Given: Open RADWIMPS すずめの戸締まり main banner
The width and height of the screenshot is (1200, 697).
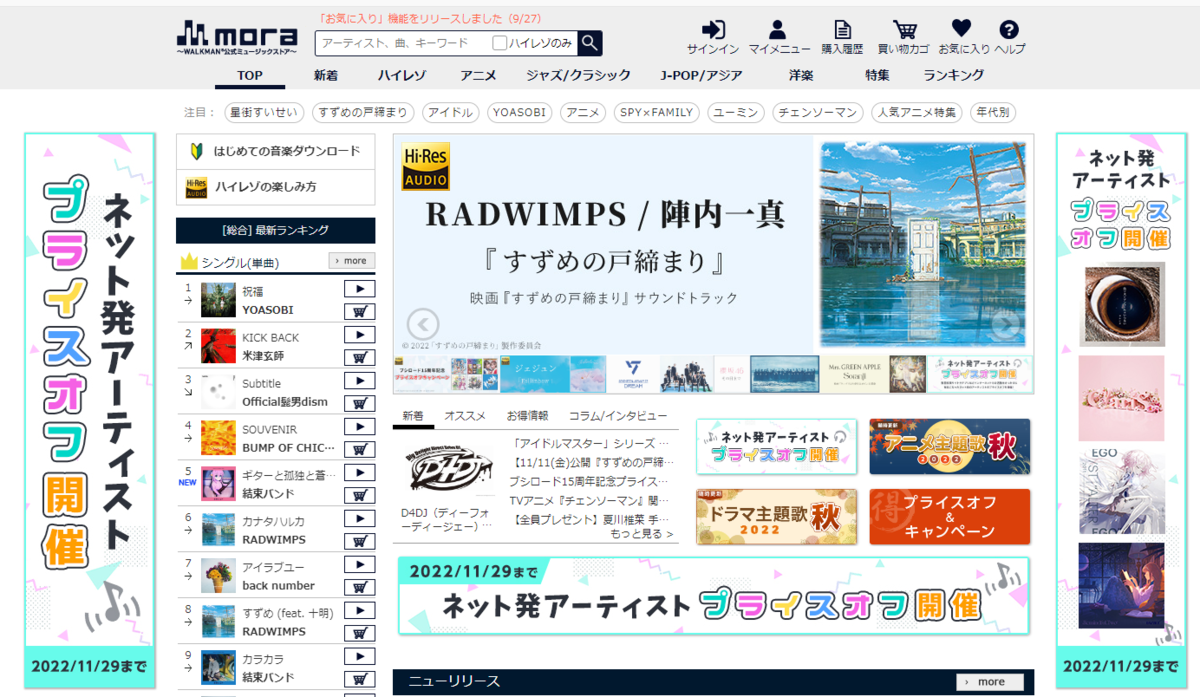Looking at the screenshot, I should (713, 244).
